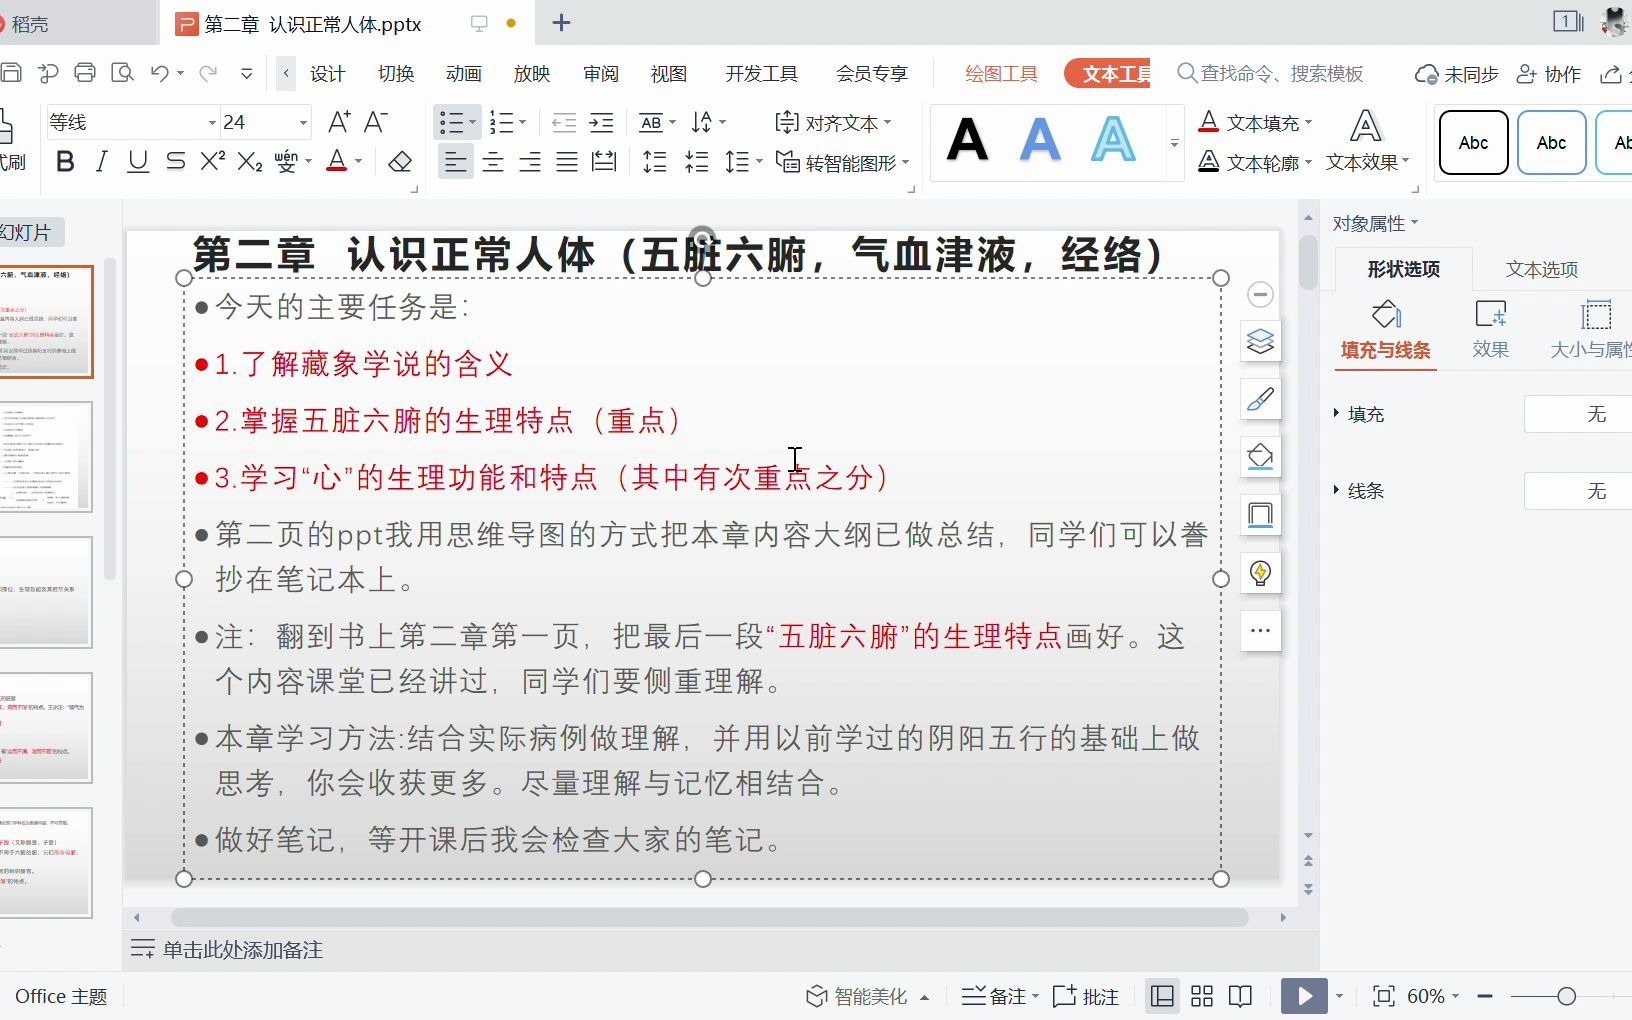This screenshot has height=1020, width=1632.
Task: Click the collapse minus icon beside slide
Action: pyautogui.click(x=1260, y=294)
